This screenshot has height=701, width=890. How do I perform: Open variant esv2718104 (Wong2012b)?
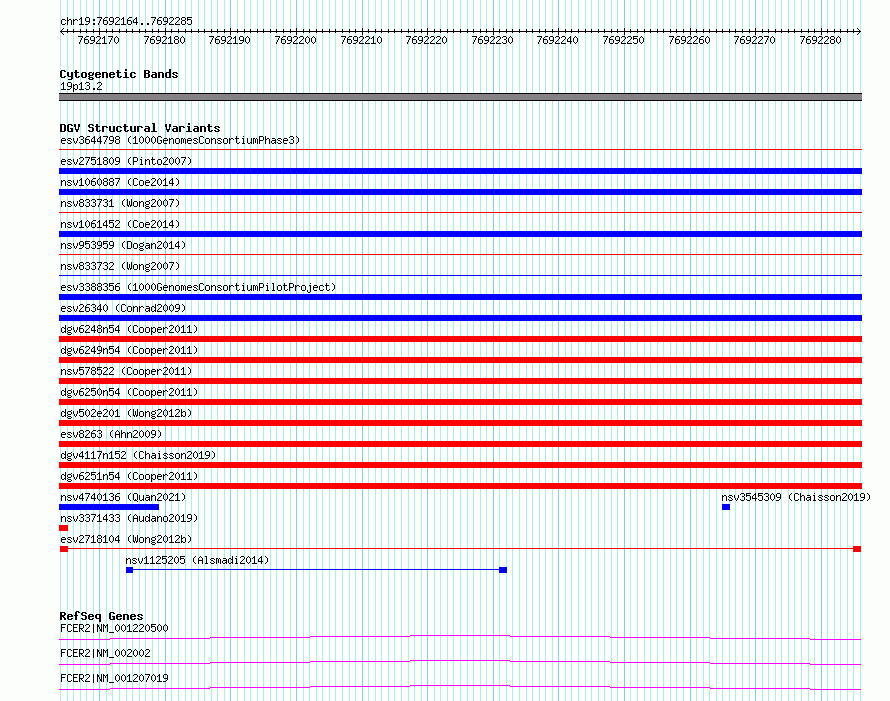(126, 539)
